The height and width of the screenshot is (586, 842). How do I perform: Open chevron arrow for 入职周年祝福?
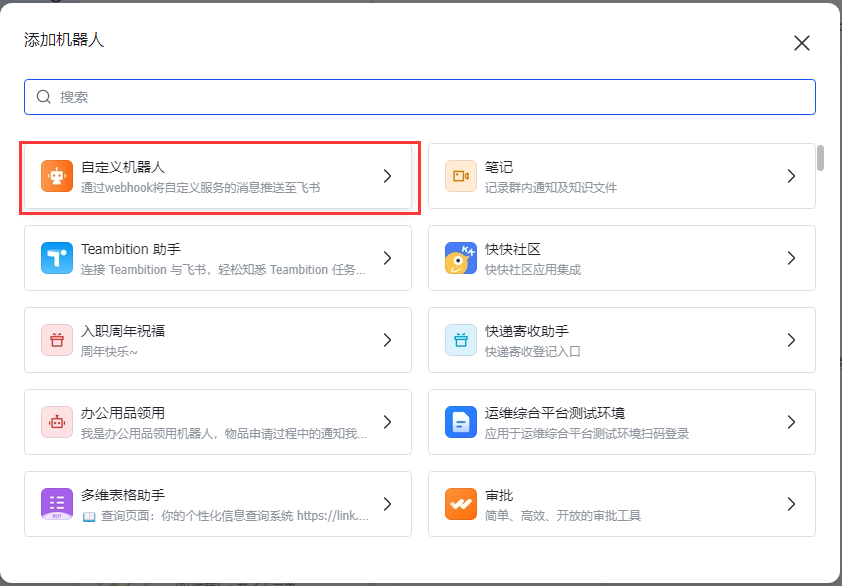click(387, 340)
